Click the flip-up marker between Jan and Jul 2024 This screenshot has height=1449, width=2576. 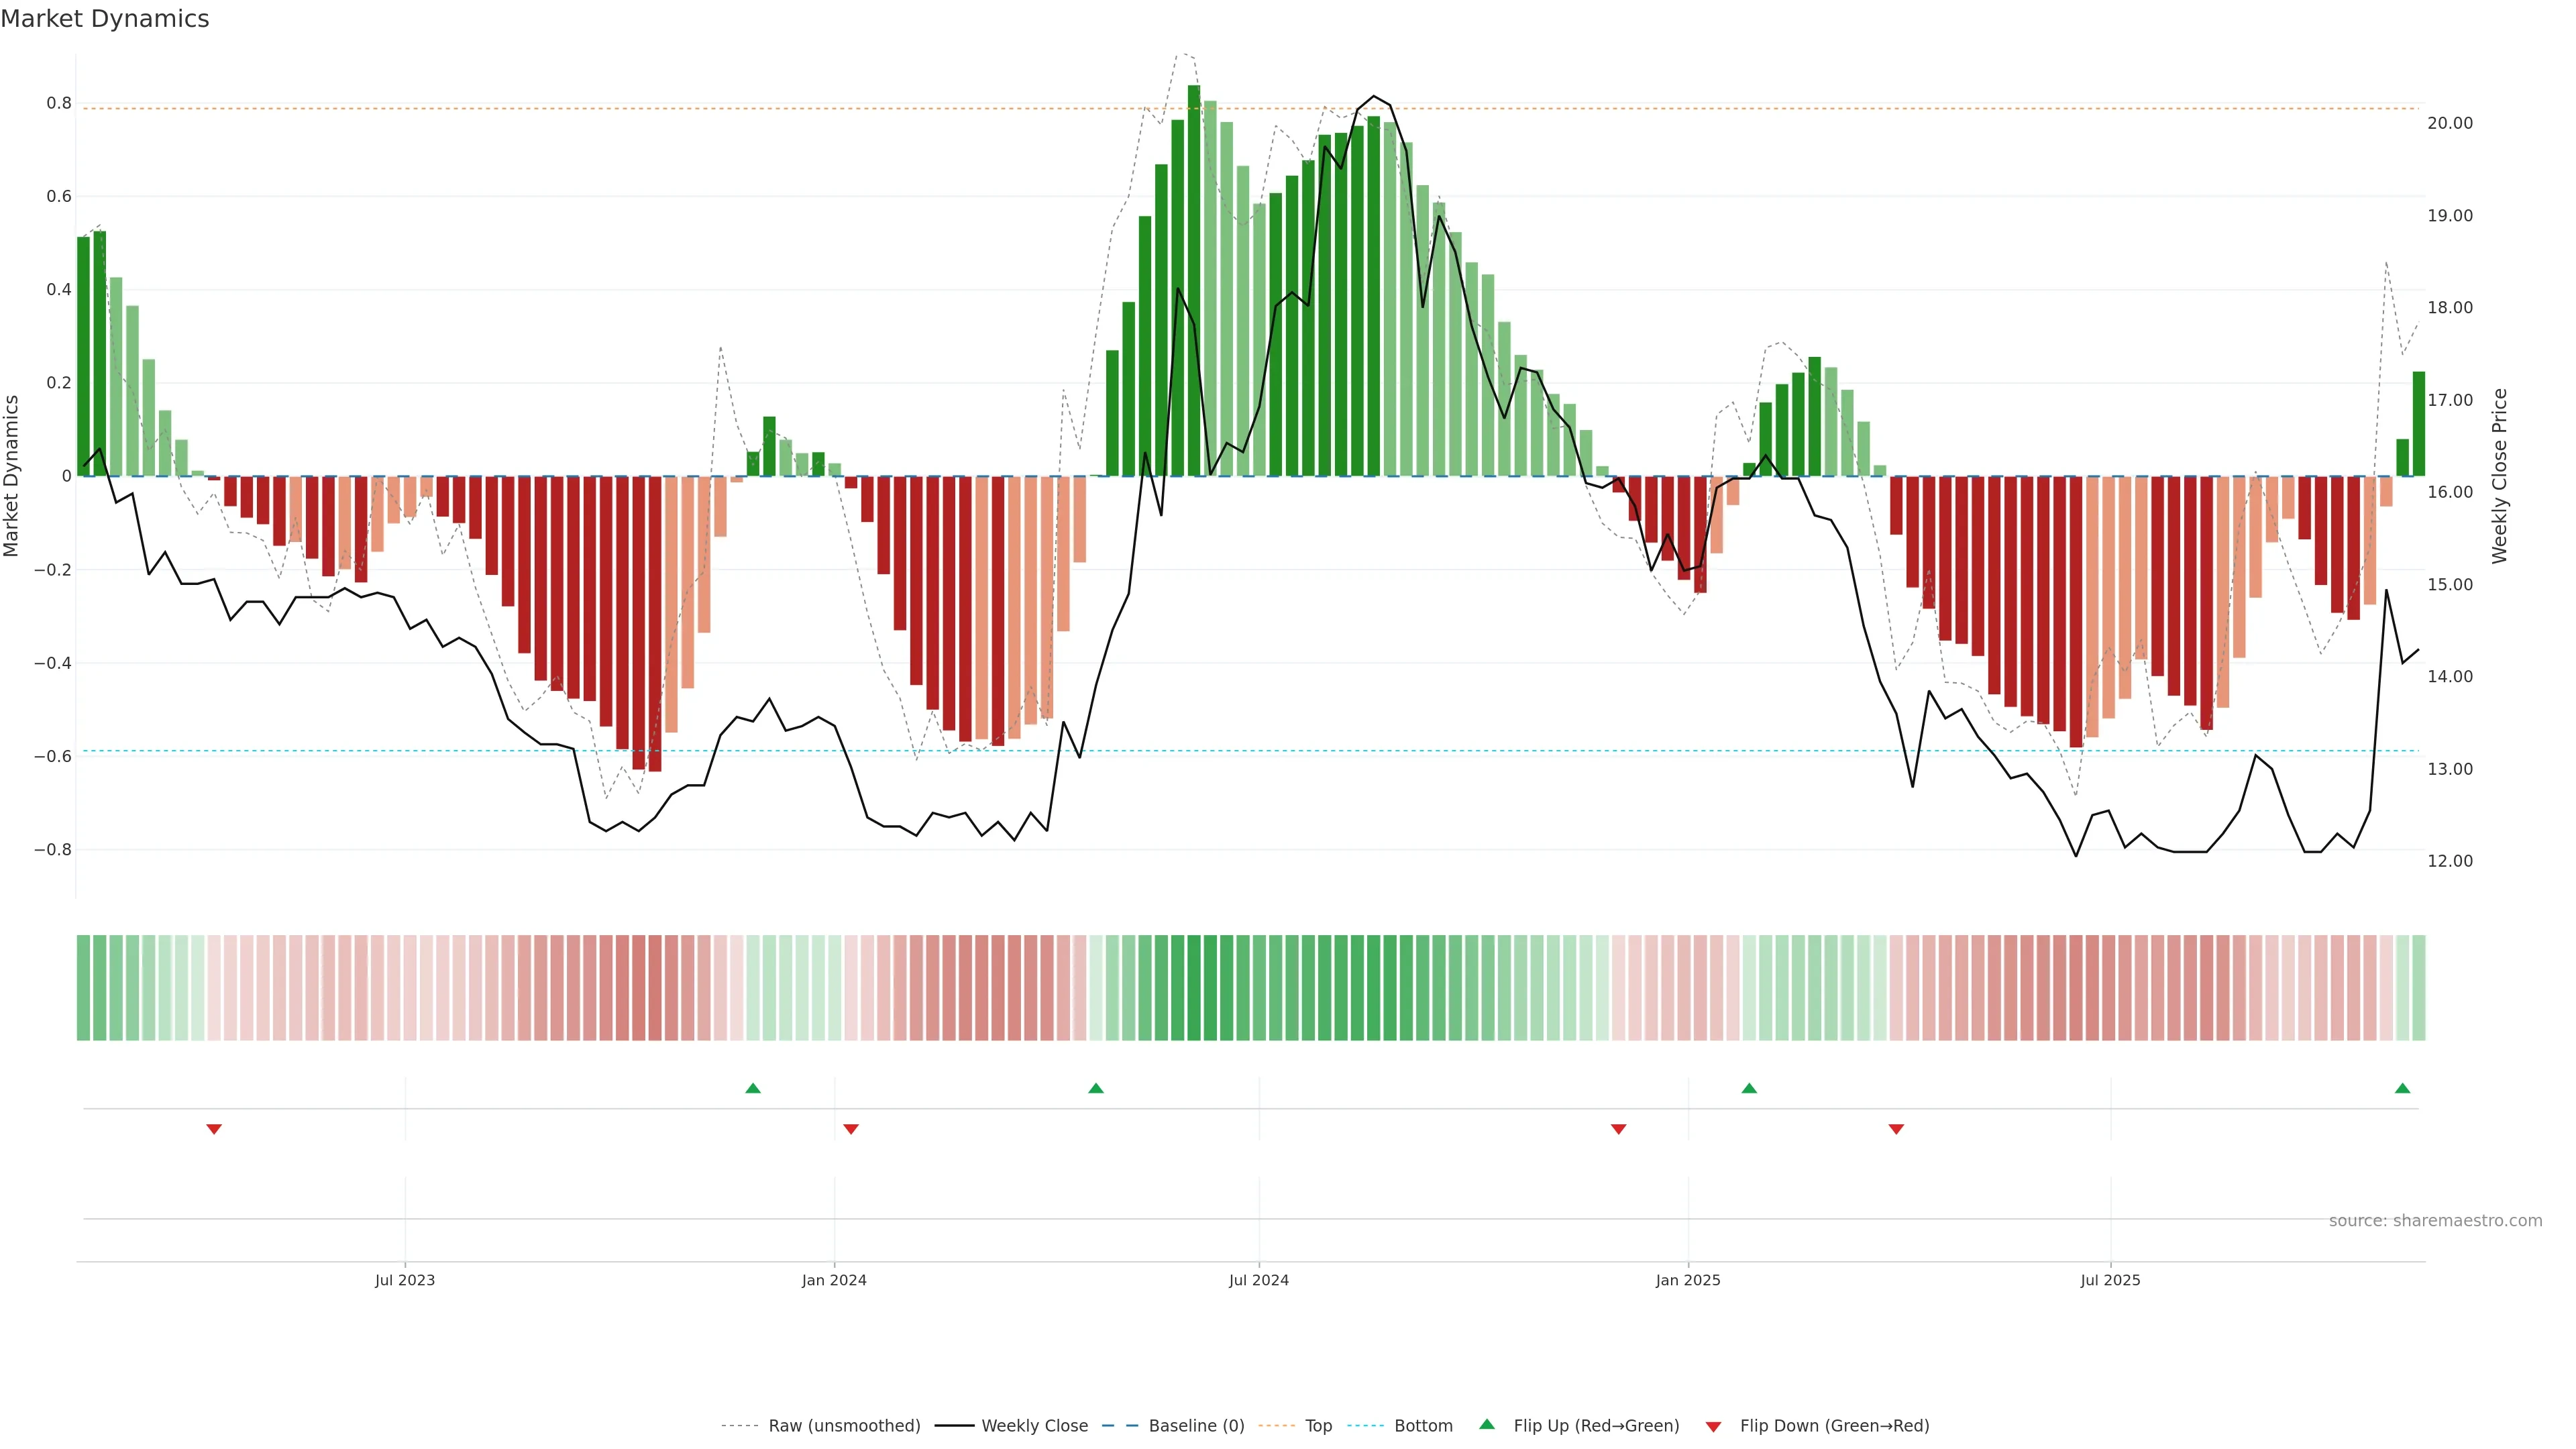pyautogui.click(x=1096, y=1088)
